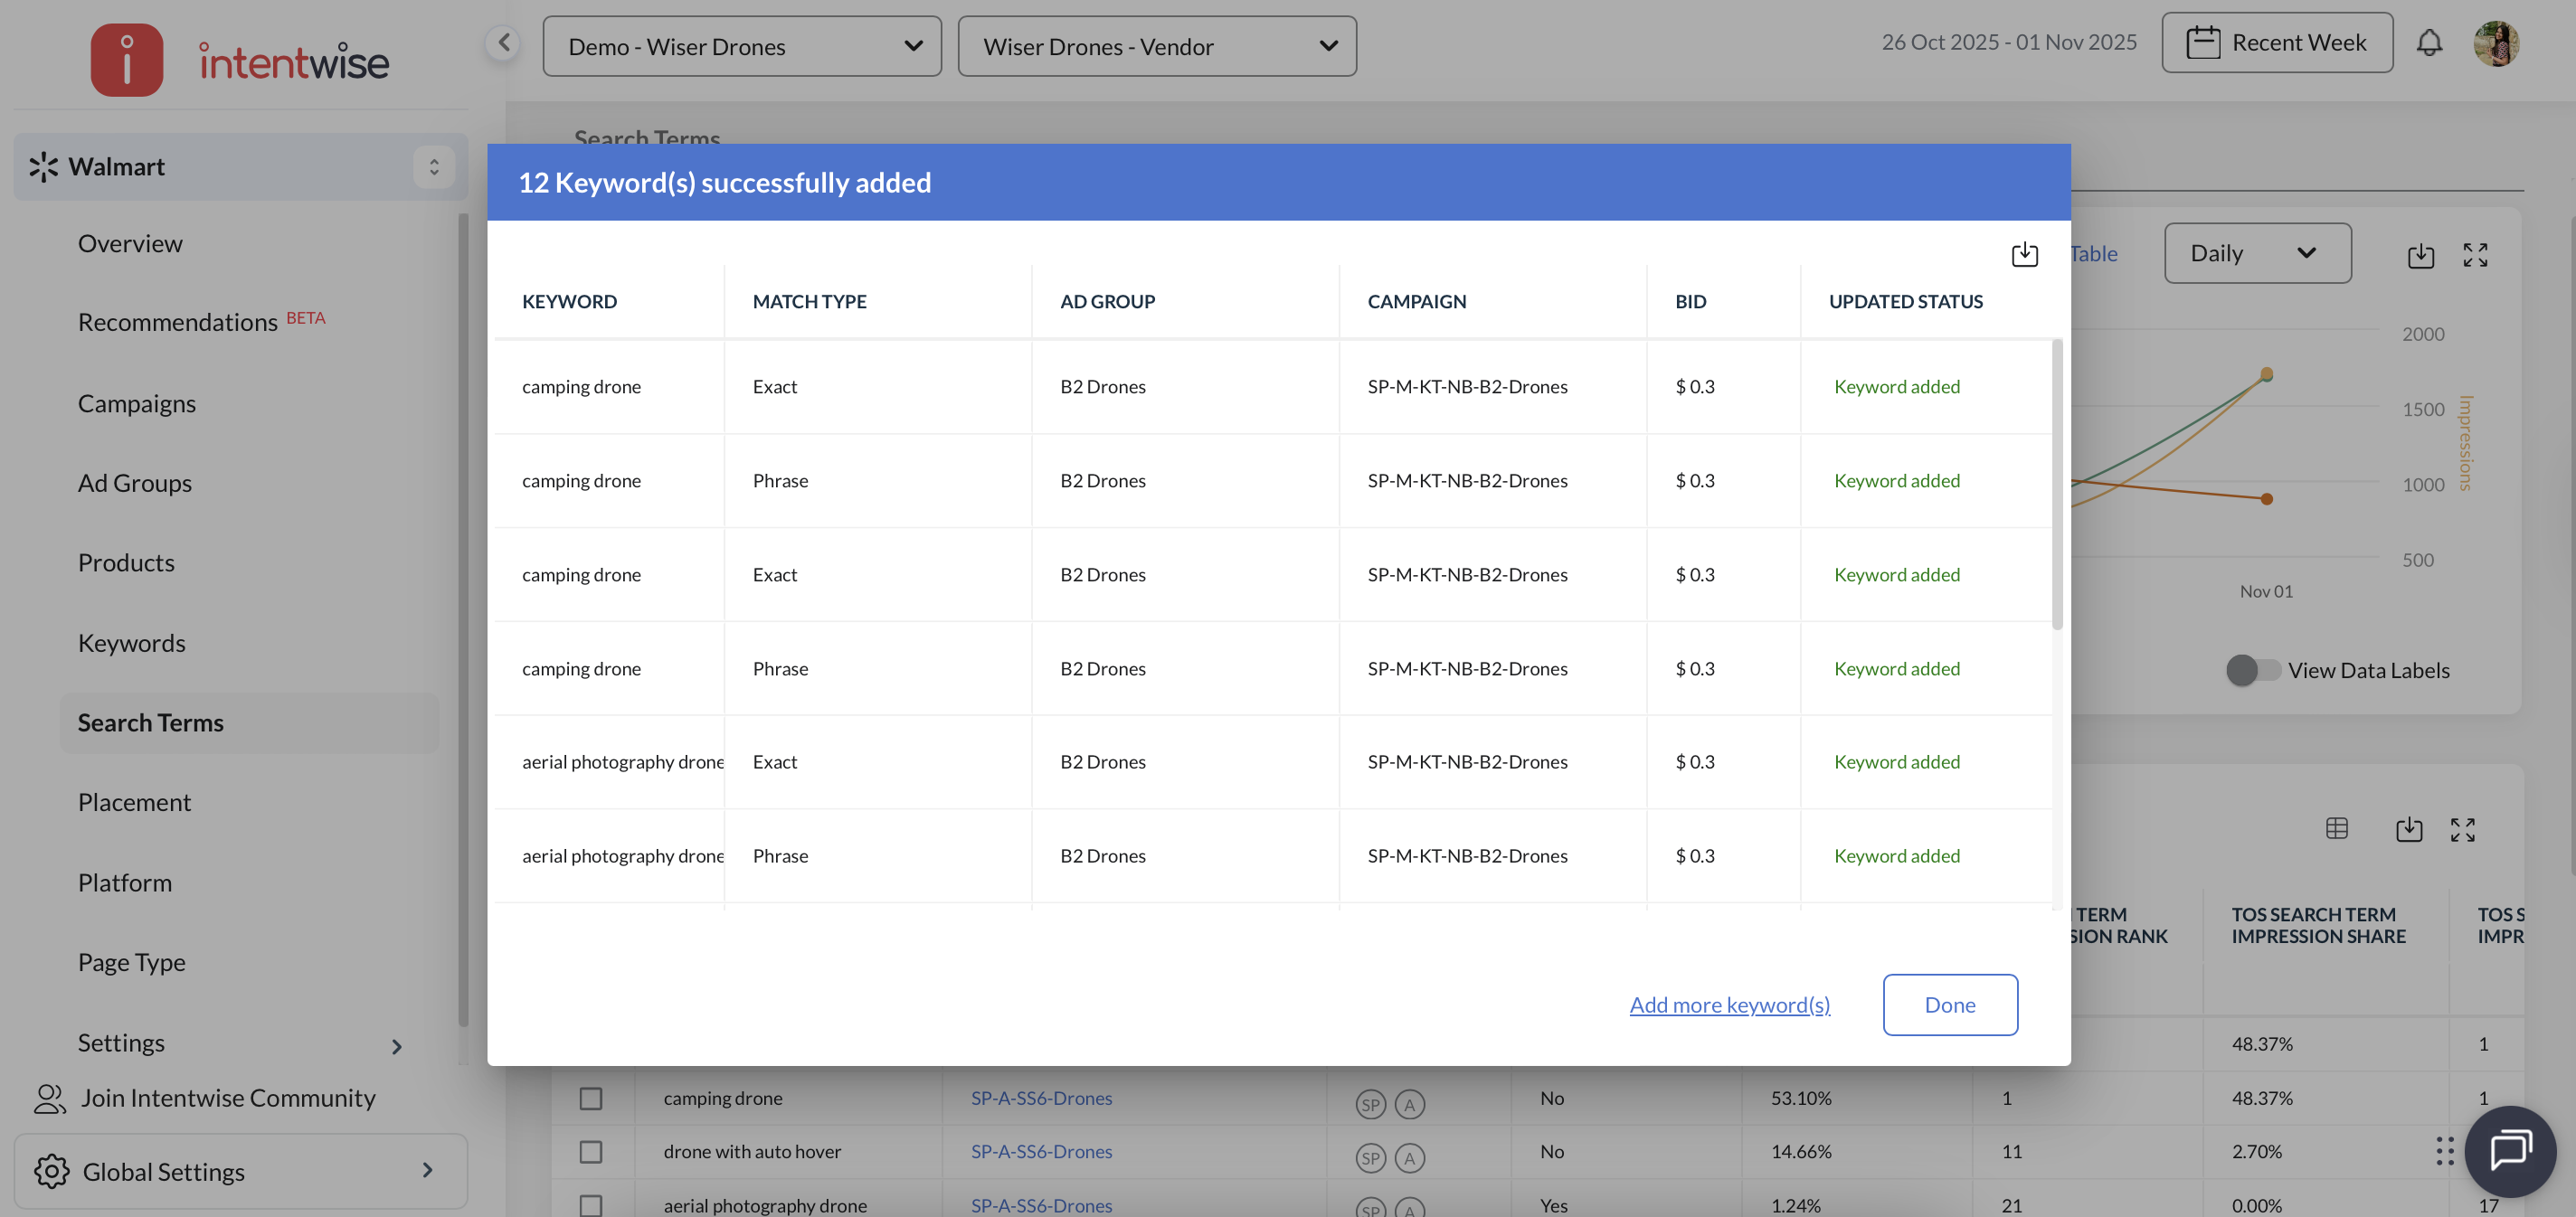Click Add more keyword(s) link
The width and height of the screenshot is (2576, 1217).
tap(1729, 1004)
